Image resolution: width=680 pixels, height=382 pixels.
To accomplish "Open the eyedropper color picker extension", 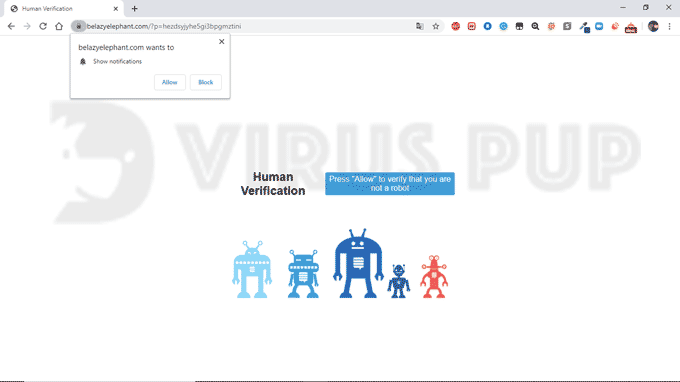I will click(x=584, y=27).
